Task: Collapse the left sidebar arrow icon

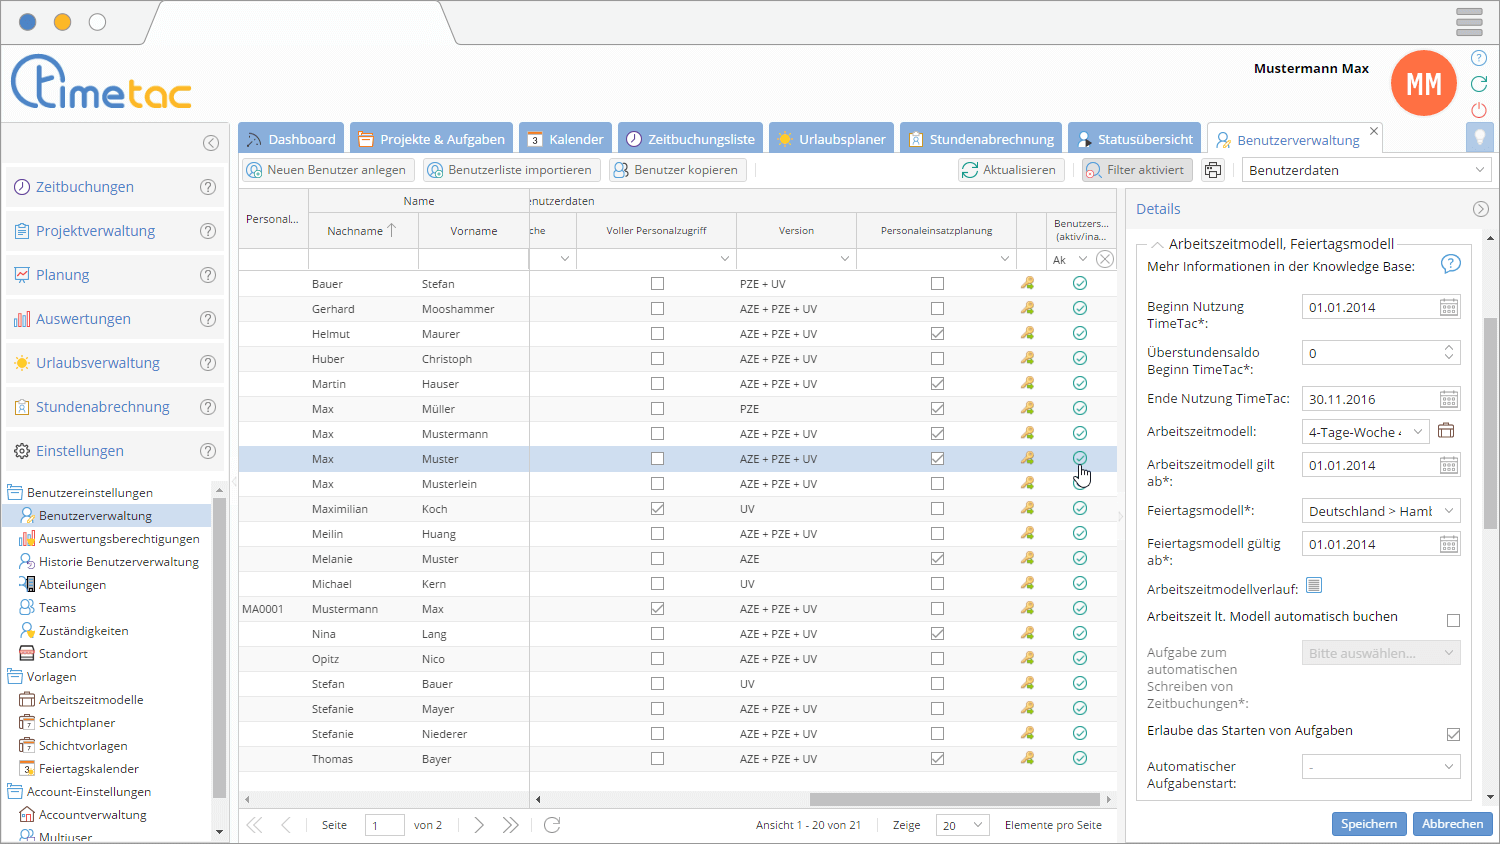Action: click(211, 143)
